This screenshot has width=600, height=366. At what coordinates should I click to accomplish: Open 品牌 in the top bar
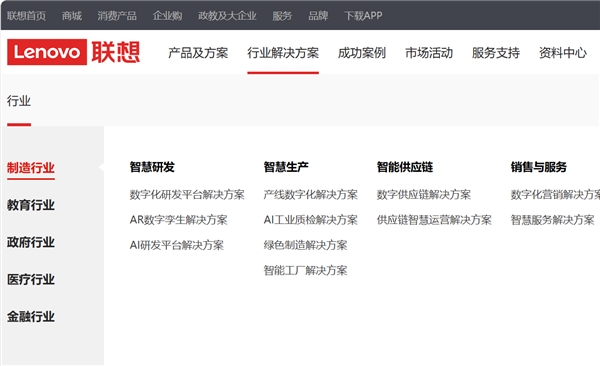click(x=318, y=16)
